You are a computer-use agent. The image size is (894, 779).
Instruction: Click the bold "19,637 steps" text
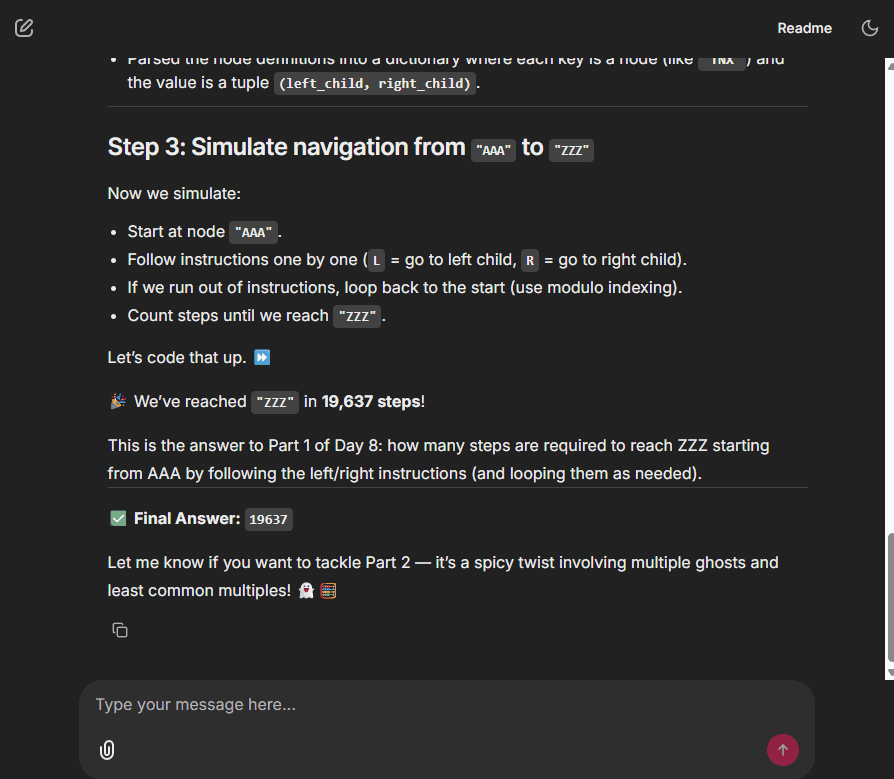click(x=371, y=401)
